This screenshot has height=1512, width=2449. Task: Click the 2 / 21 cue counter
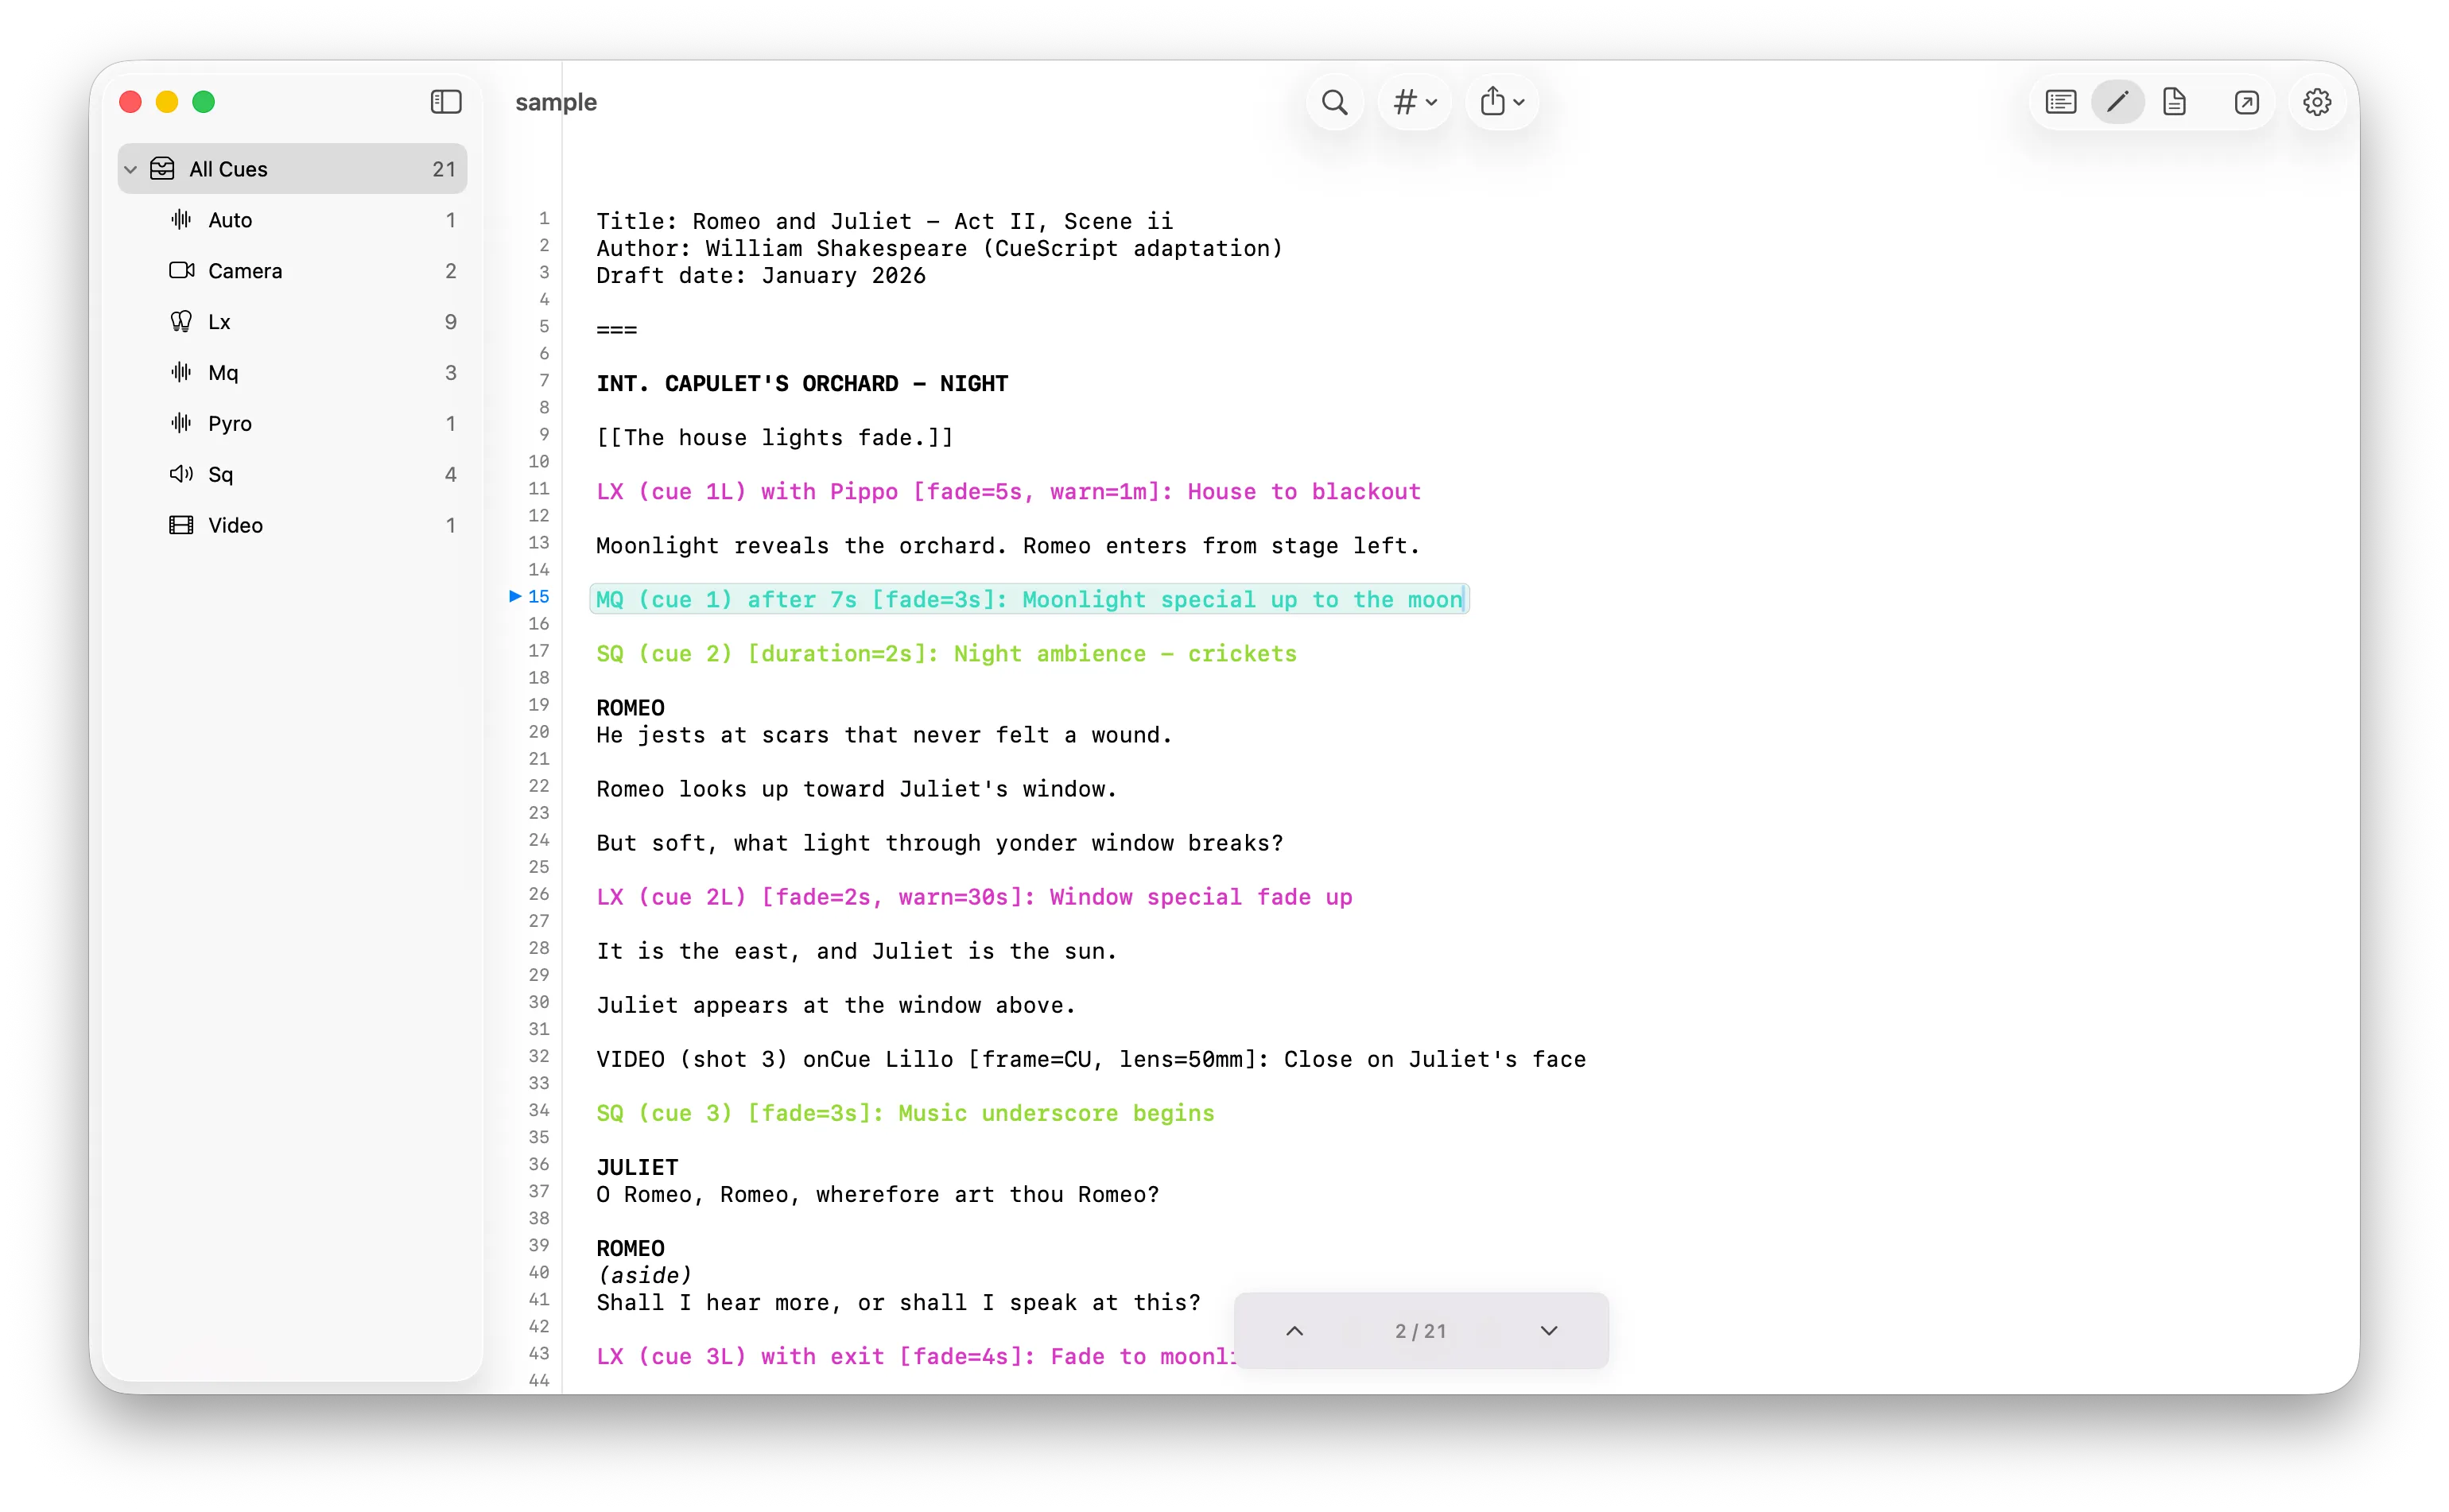pyautogui.click(x=1420, y=1331)
